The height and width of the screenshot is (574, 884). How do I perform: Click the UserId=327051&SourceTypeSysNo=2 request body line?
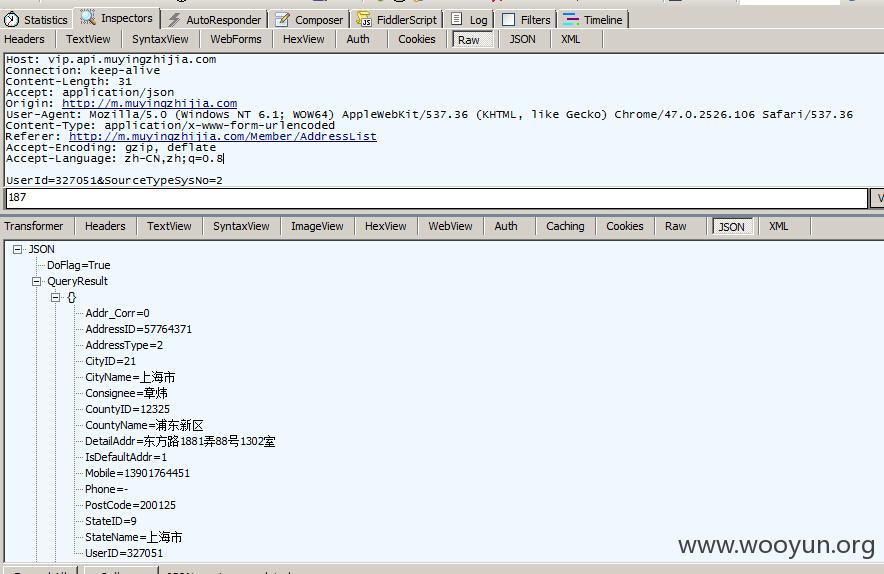[114, 180]
